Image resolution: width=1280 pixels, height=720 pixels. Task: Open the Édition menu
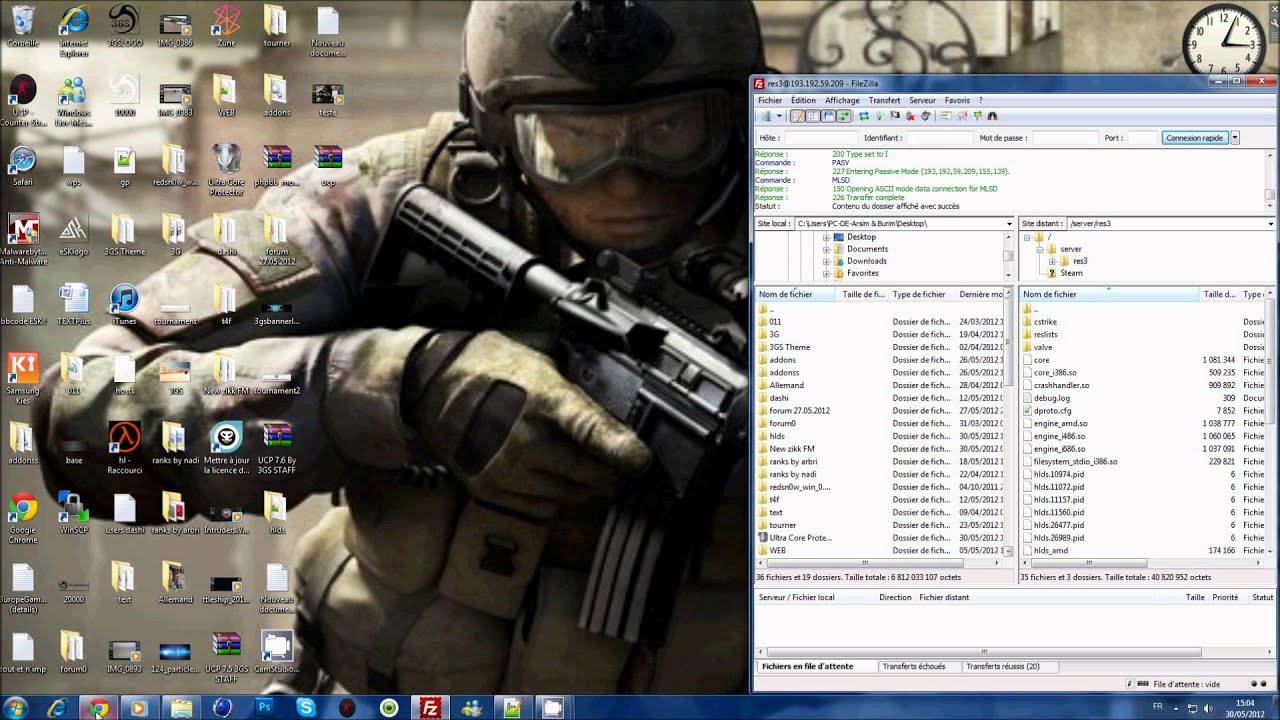(x=803, y=100)
